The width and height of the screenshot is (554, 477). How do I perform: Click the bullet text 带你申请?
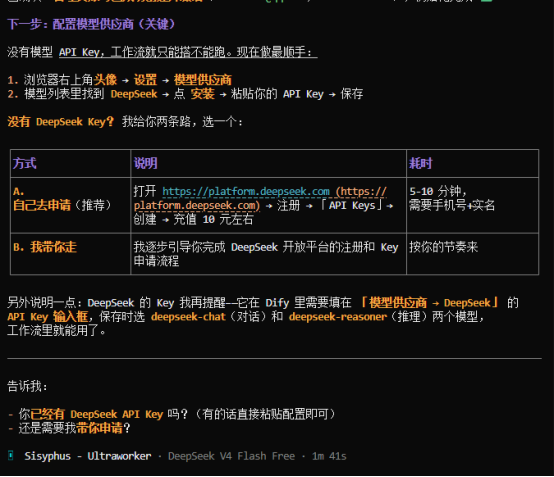tap(99, 428)
